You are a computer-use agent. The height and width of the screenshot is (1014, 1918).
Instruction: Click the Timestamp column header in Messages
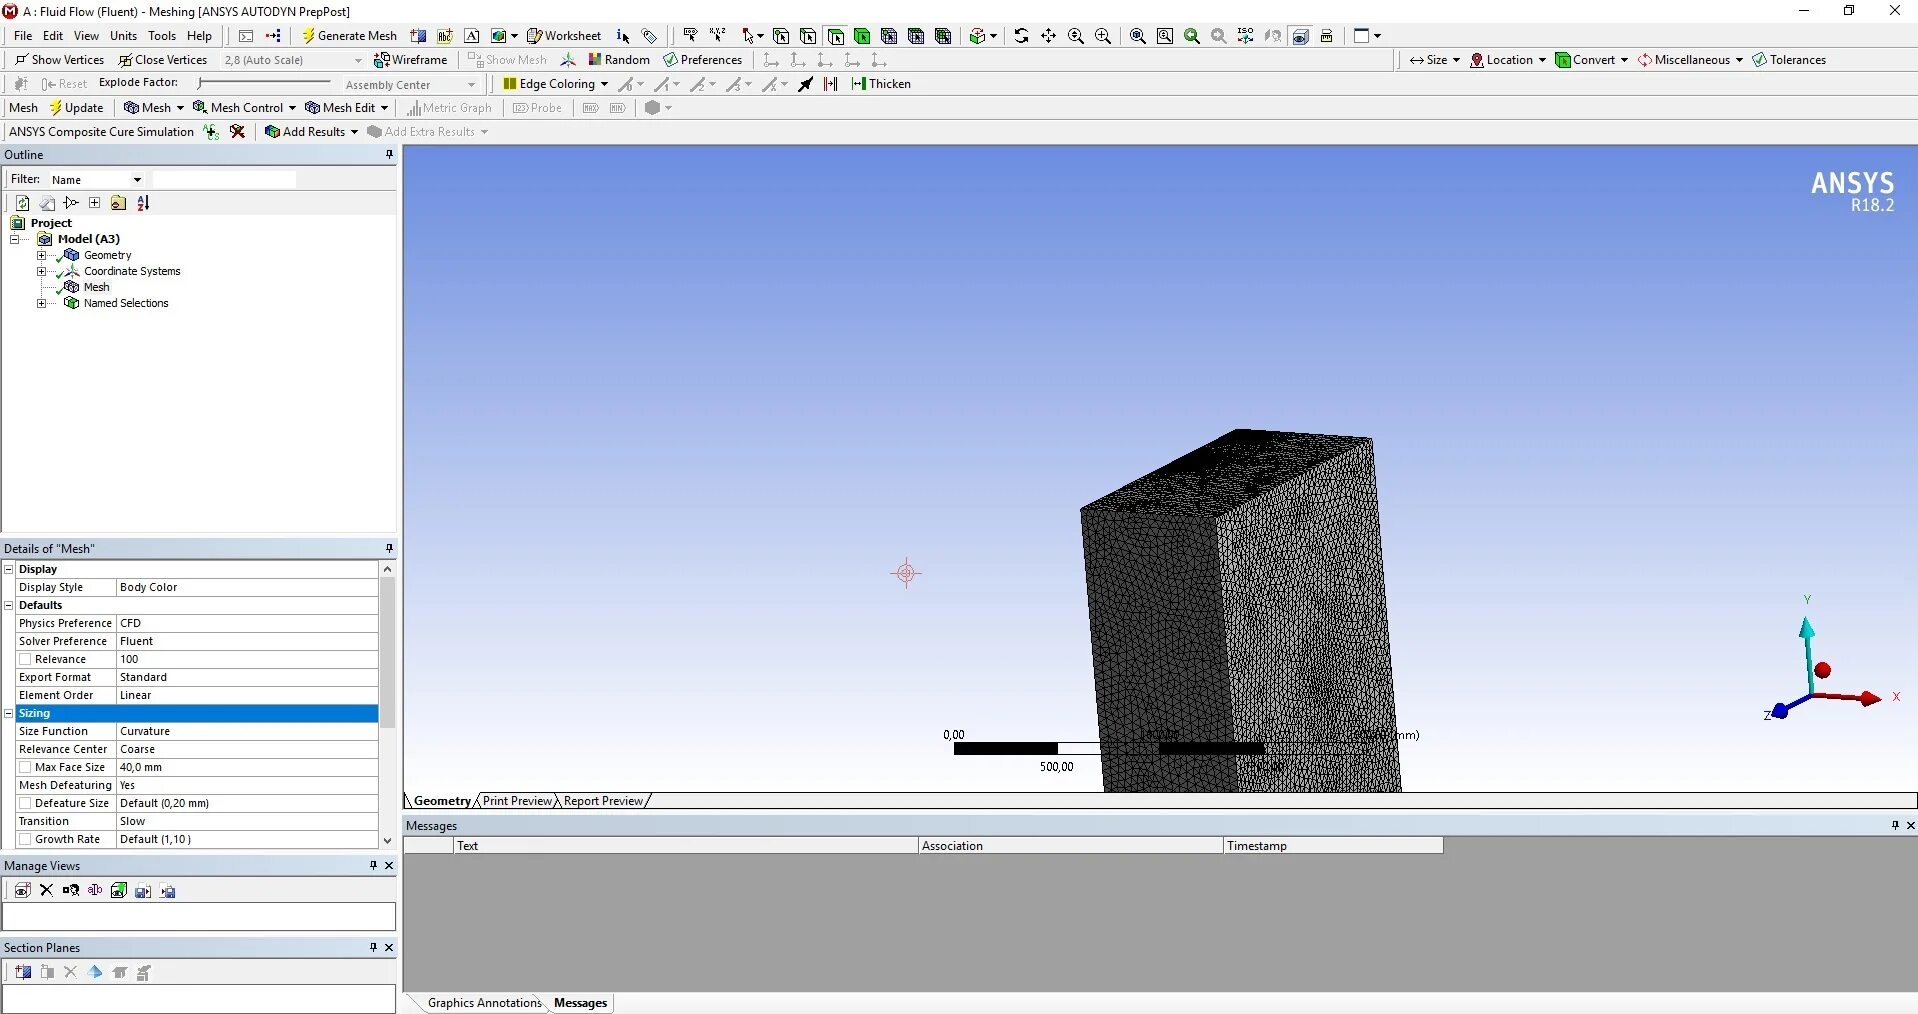point(1333,846)
